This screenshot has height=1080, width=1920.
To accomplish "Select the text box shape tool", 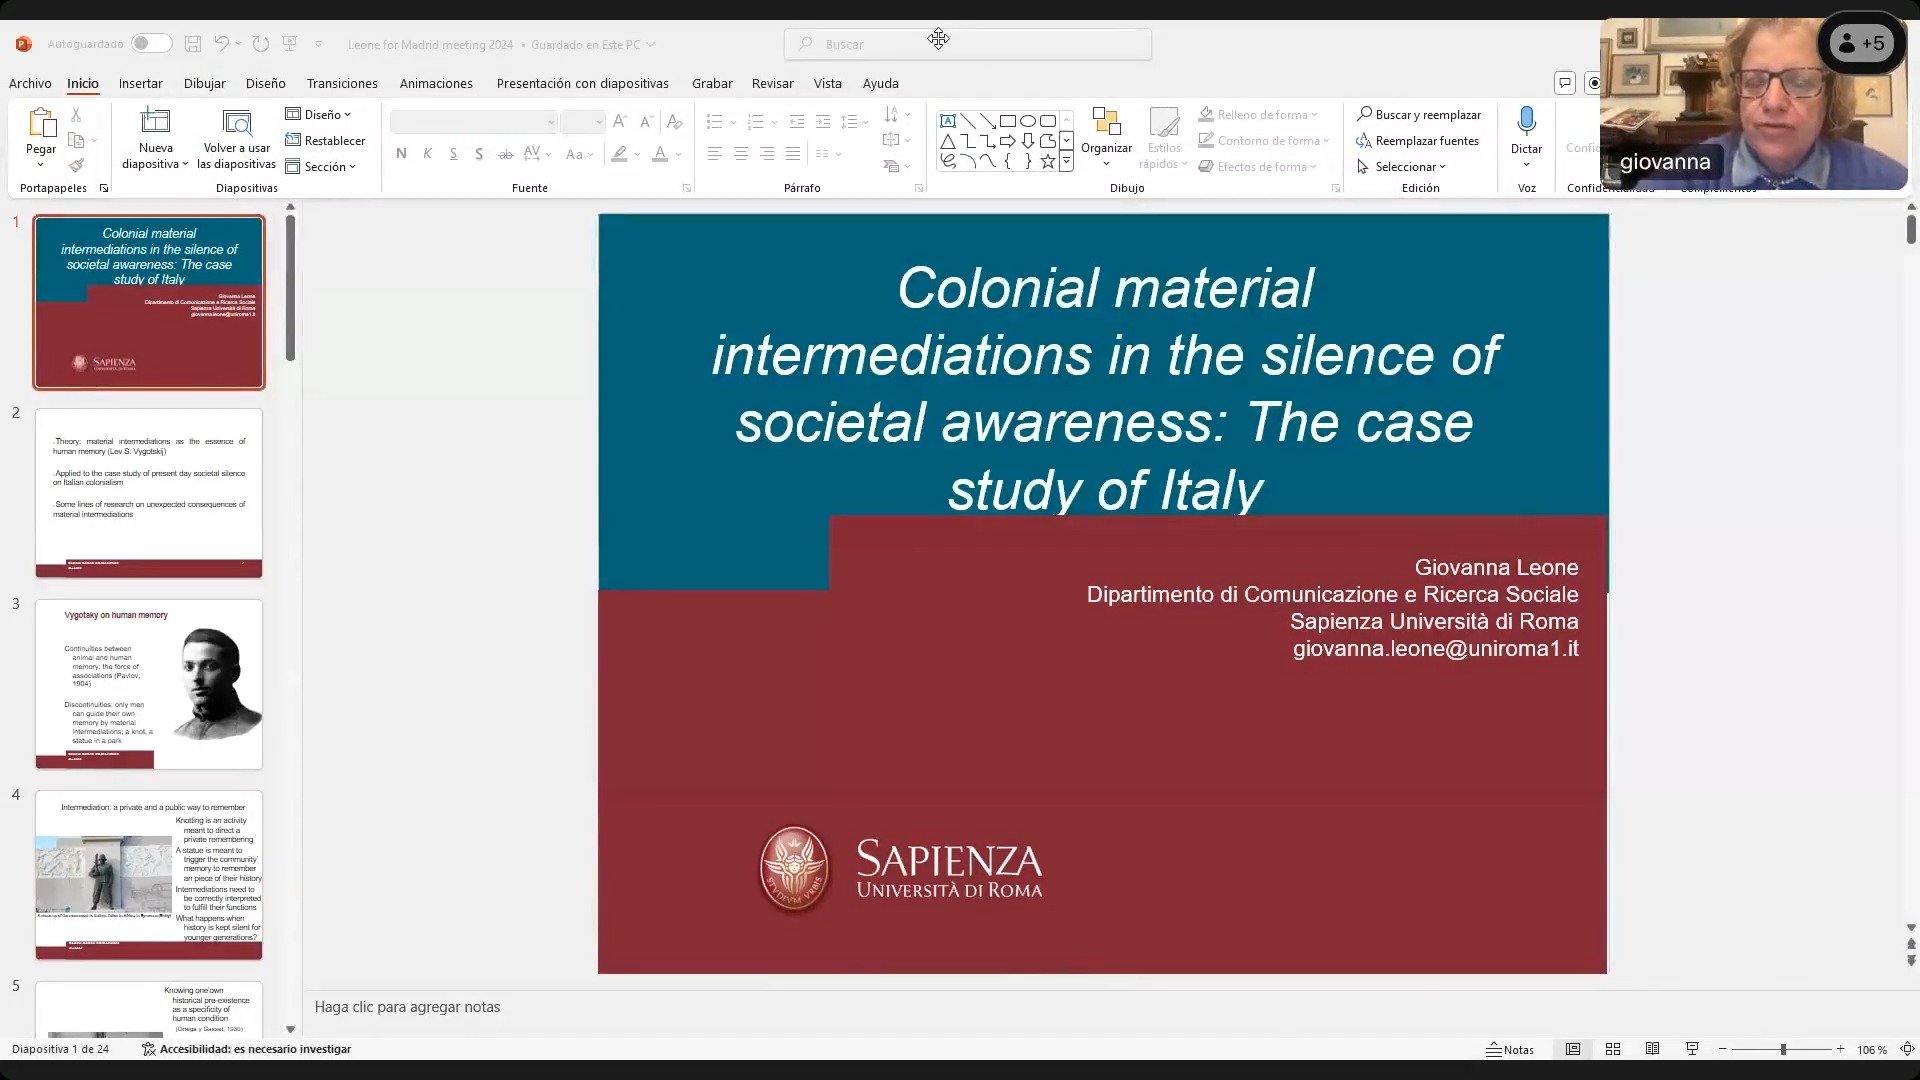I will coord(948,121).
